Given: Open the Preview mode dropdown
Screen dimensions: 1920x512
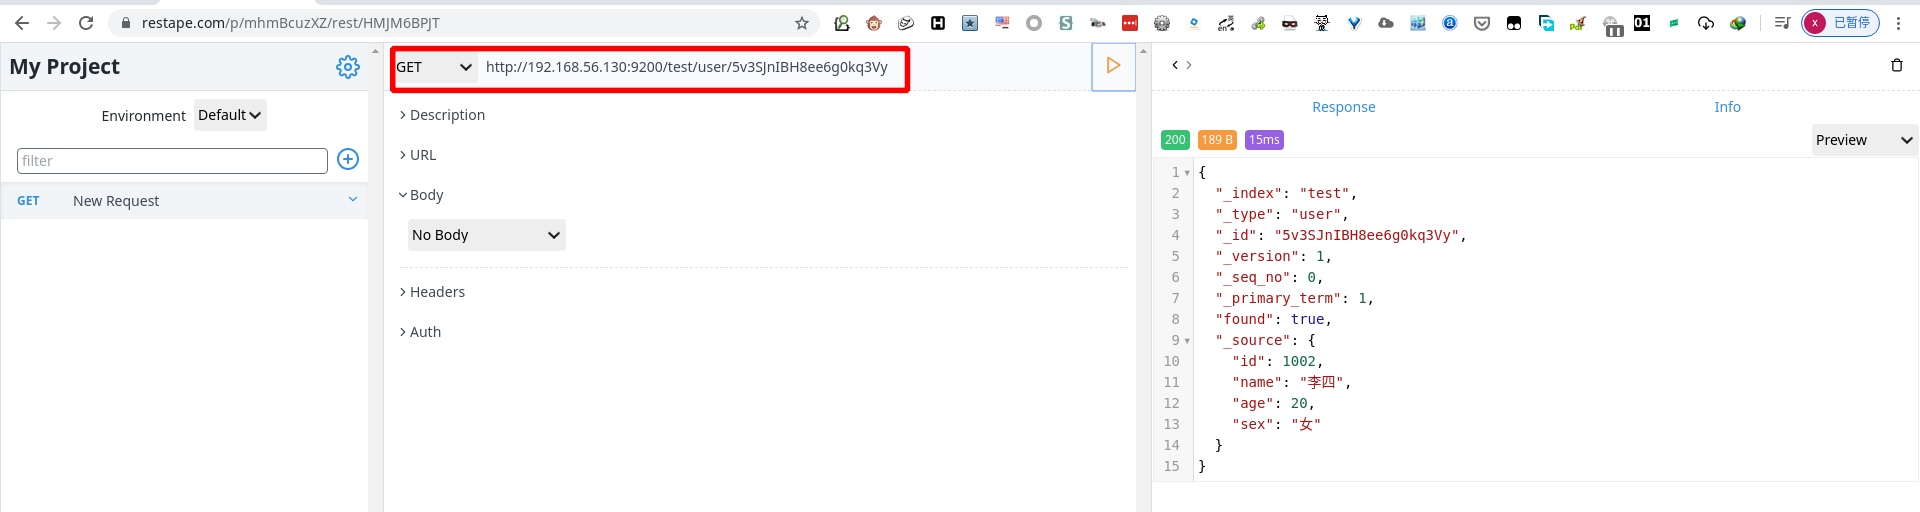Looking at the screenshot, I should [1865, 140].
